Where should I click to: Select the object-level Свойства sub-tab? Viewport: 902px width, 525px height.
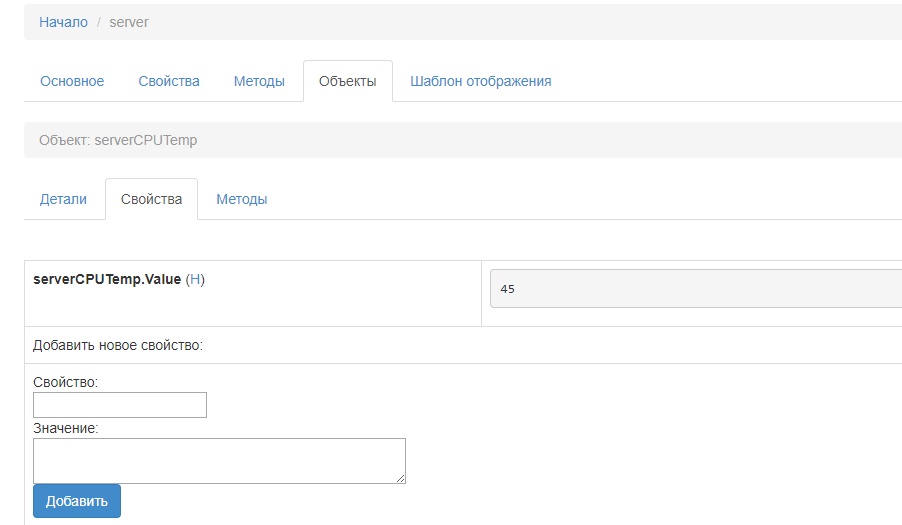coord(151,199)
